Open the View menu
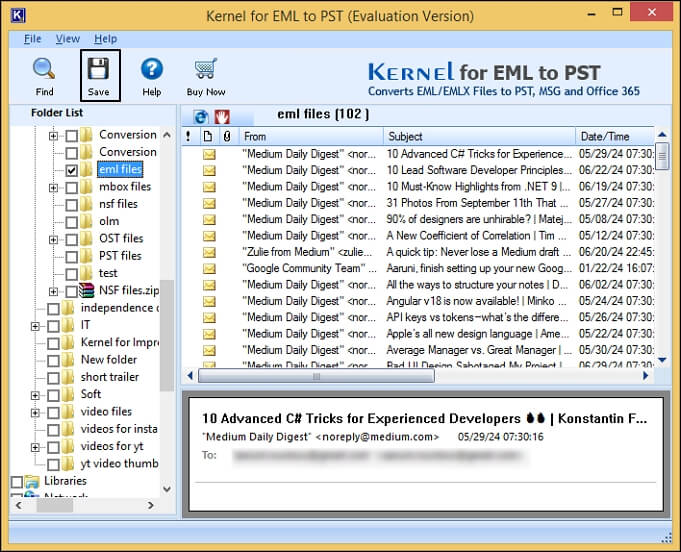Viewport: 681px width, 552px height. (68, 39)
